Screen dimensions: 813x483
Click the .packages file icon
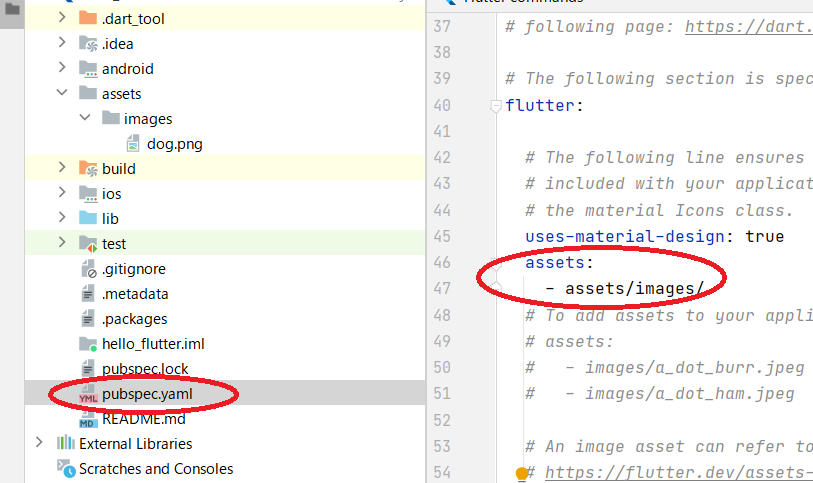(88, 318)
